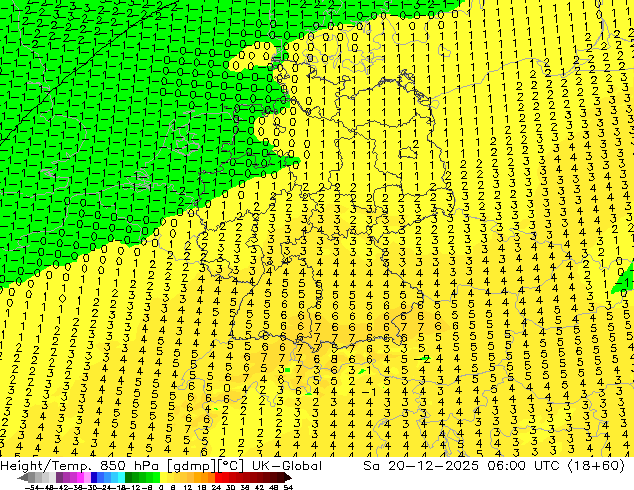This screenshot has width=634, height=490.
Task: Click the '[°C]' unit label
Action: point(231,466)
